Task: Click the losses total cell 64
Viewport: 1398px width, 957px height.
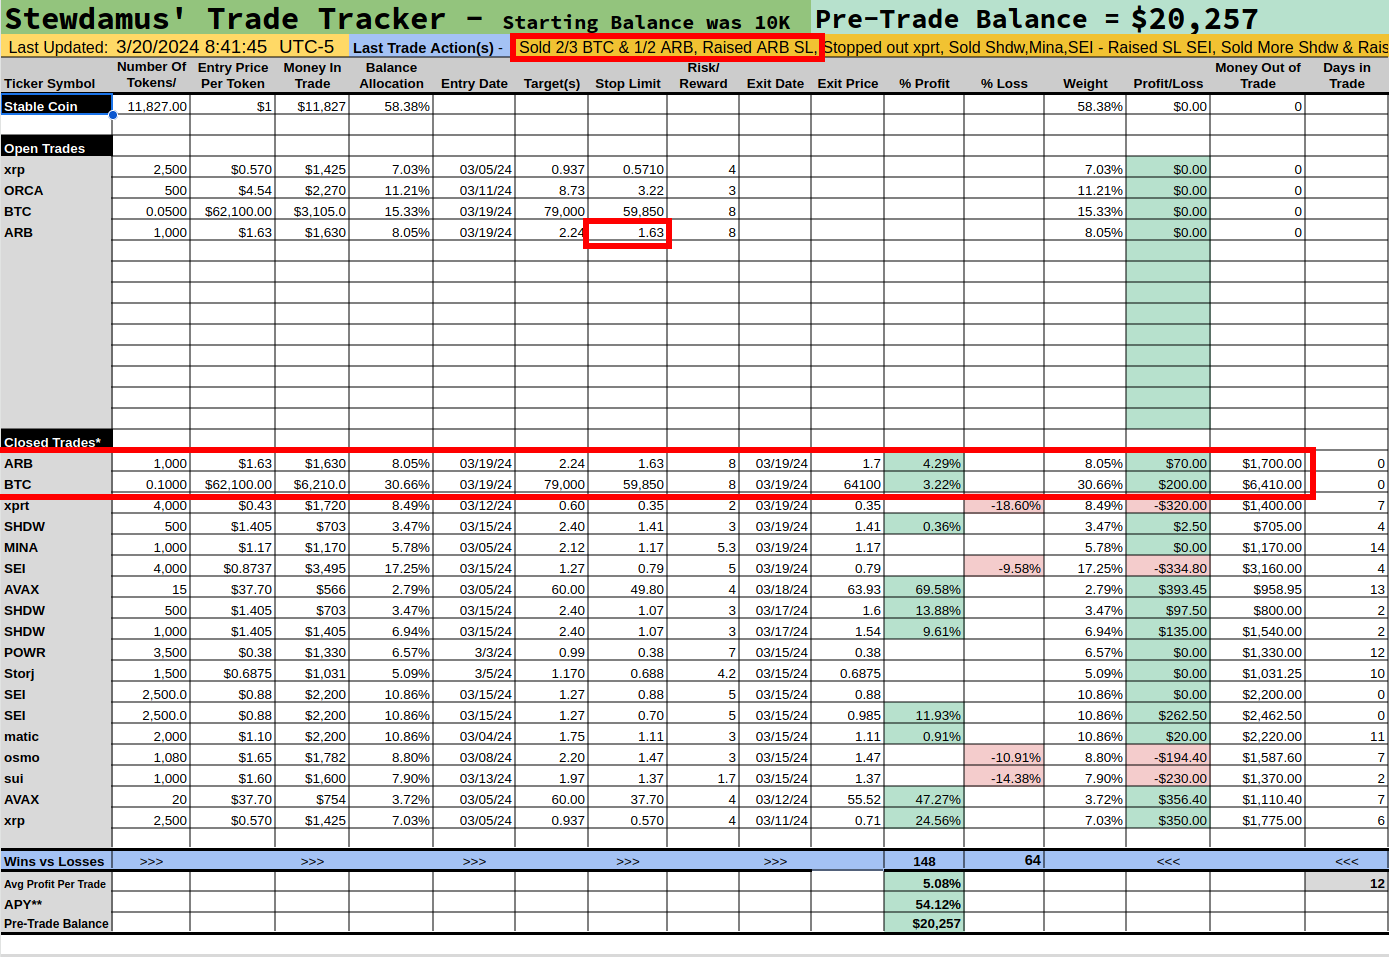Action: pos(1004,861)
